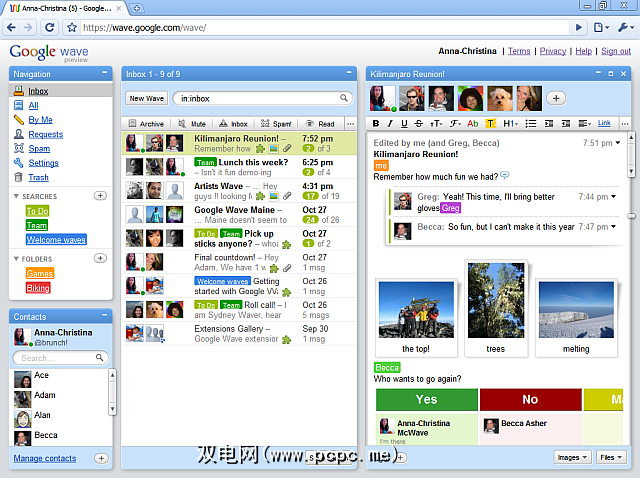
Task: Click the contacts Search field
Action: coord(60,358)
